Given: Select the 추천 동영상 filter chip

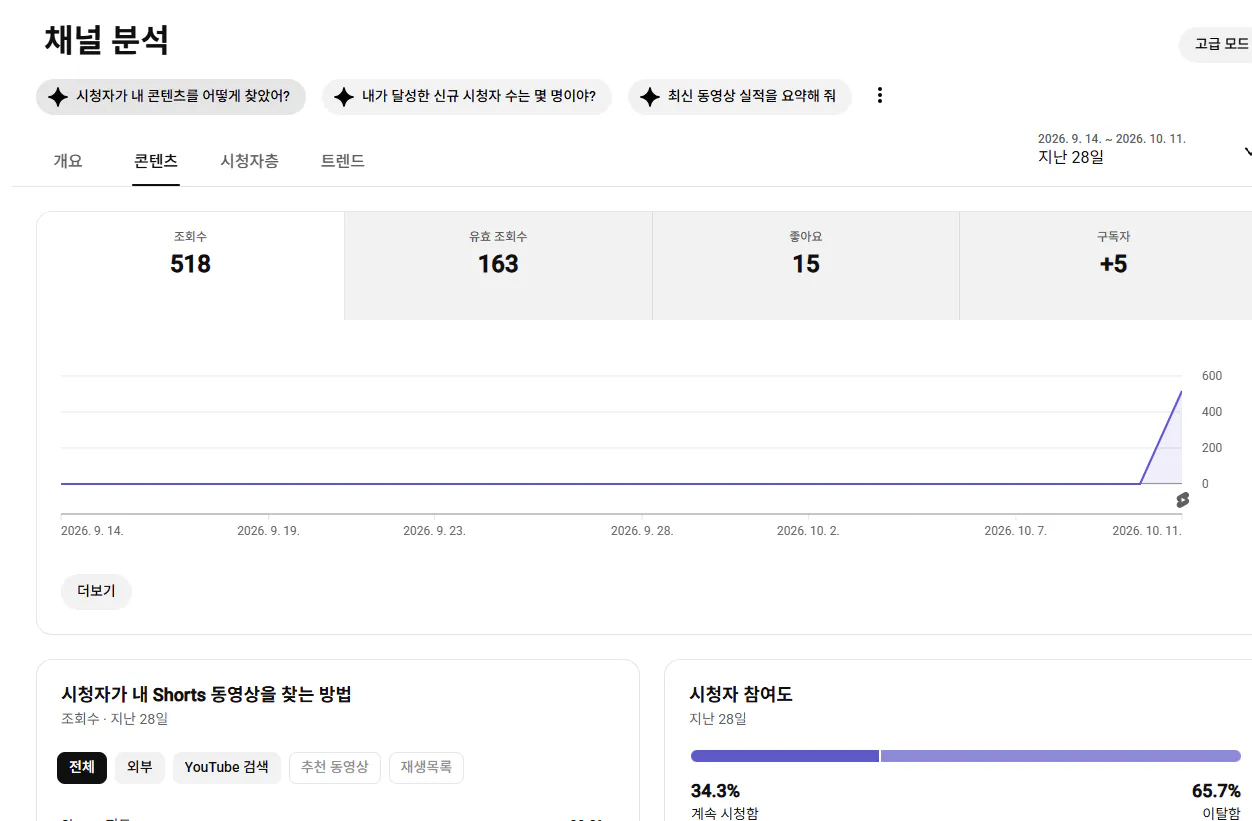Looking at the screenshot, I should click(x=335, y=767).
